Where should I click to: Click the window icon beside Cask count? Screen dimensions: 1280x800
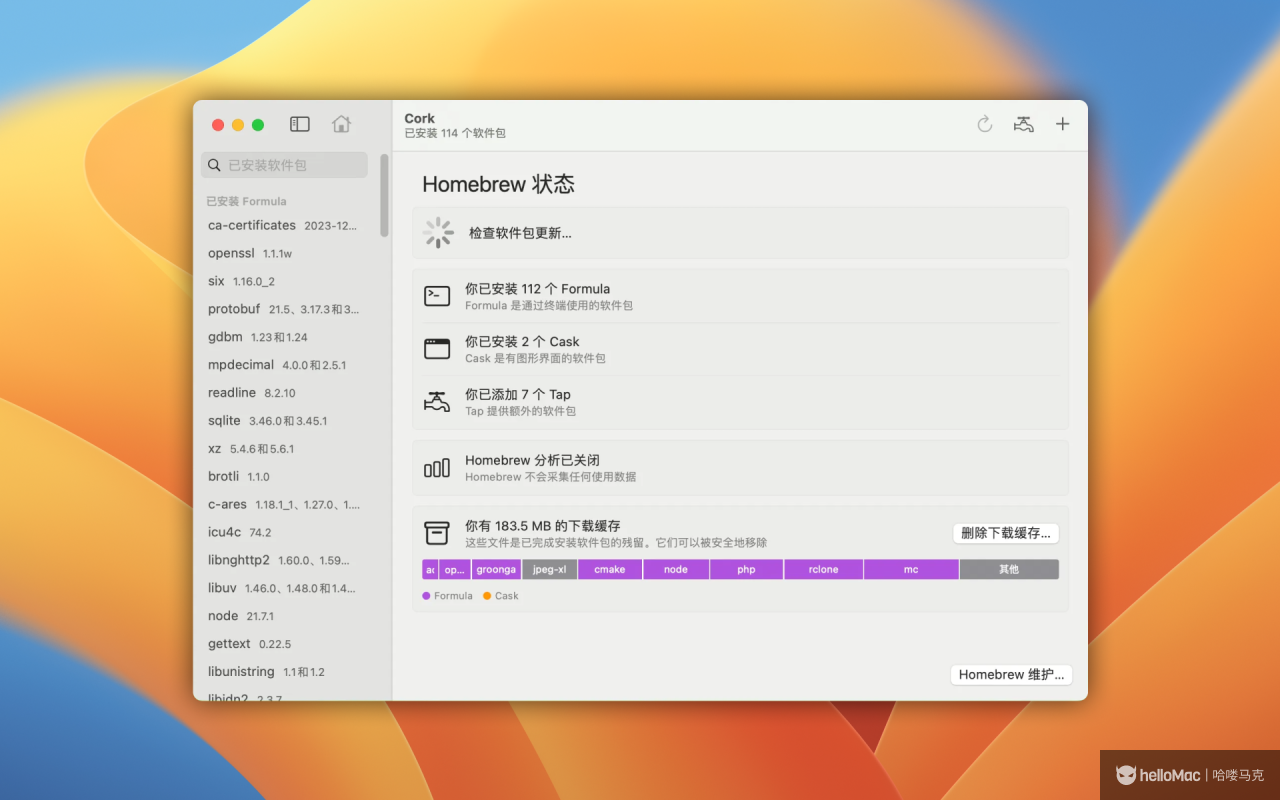click(437, 349)
